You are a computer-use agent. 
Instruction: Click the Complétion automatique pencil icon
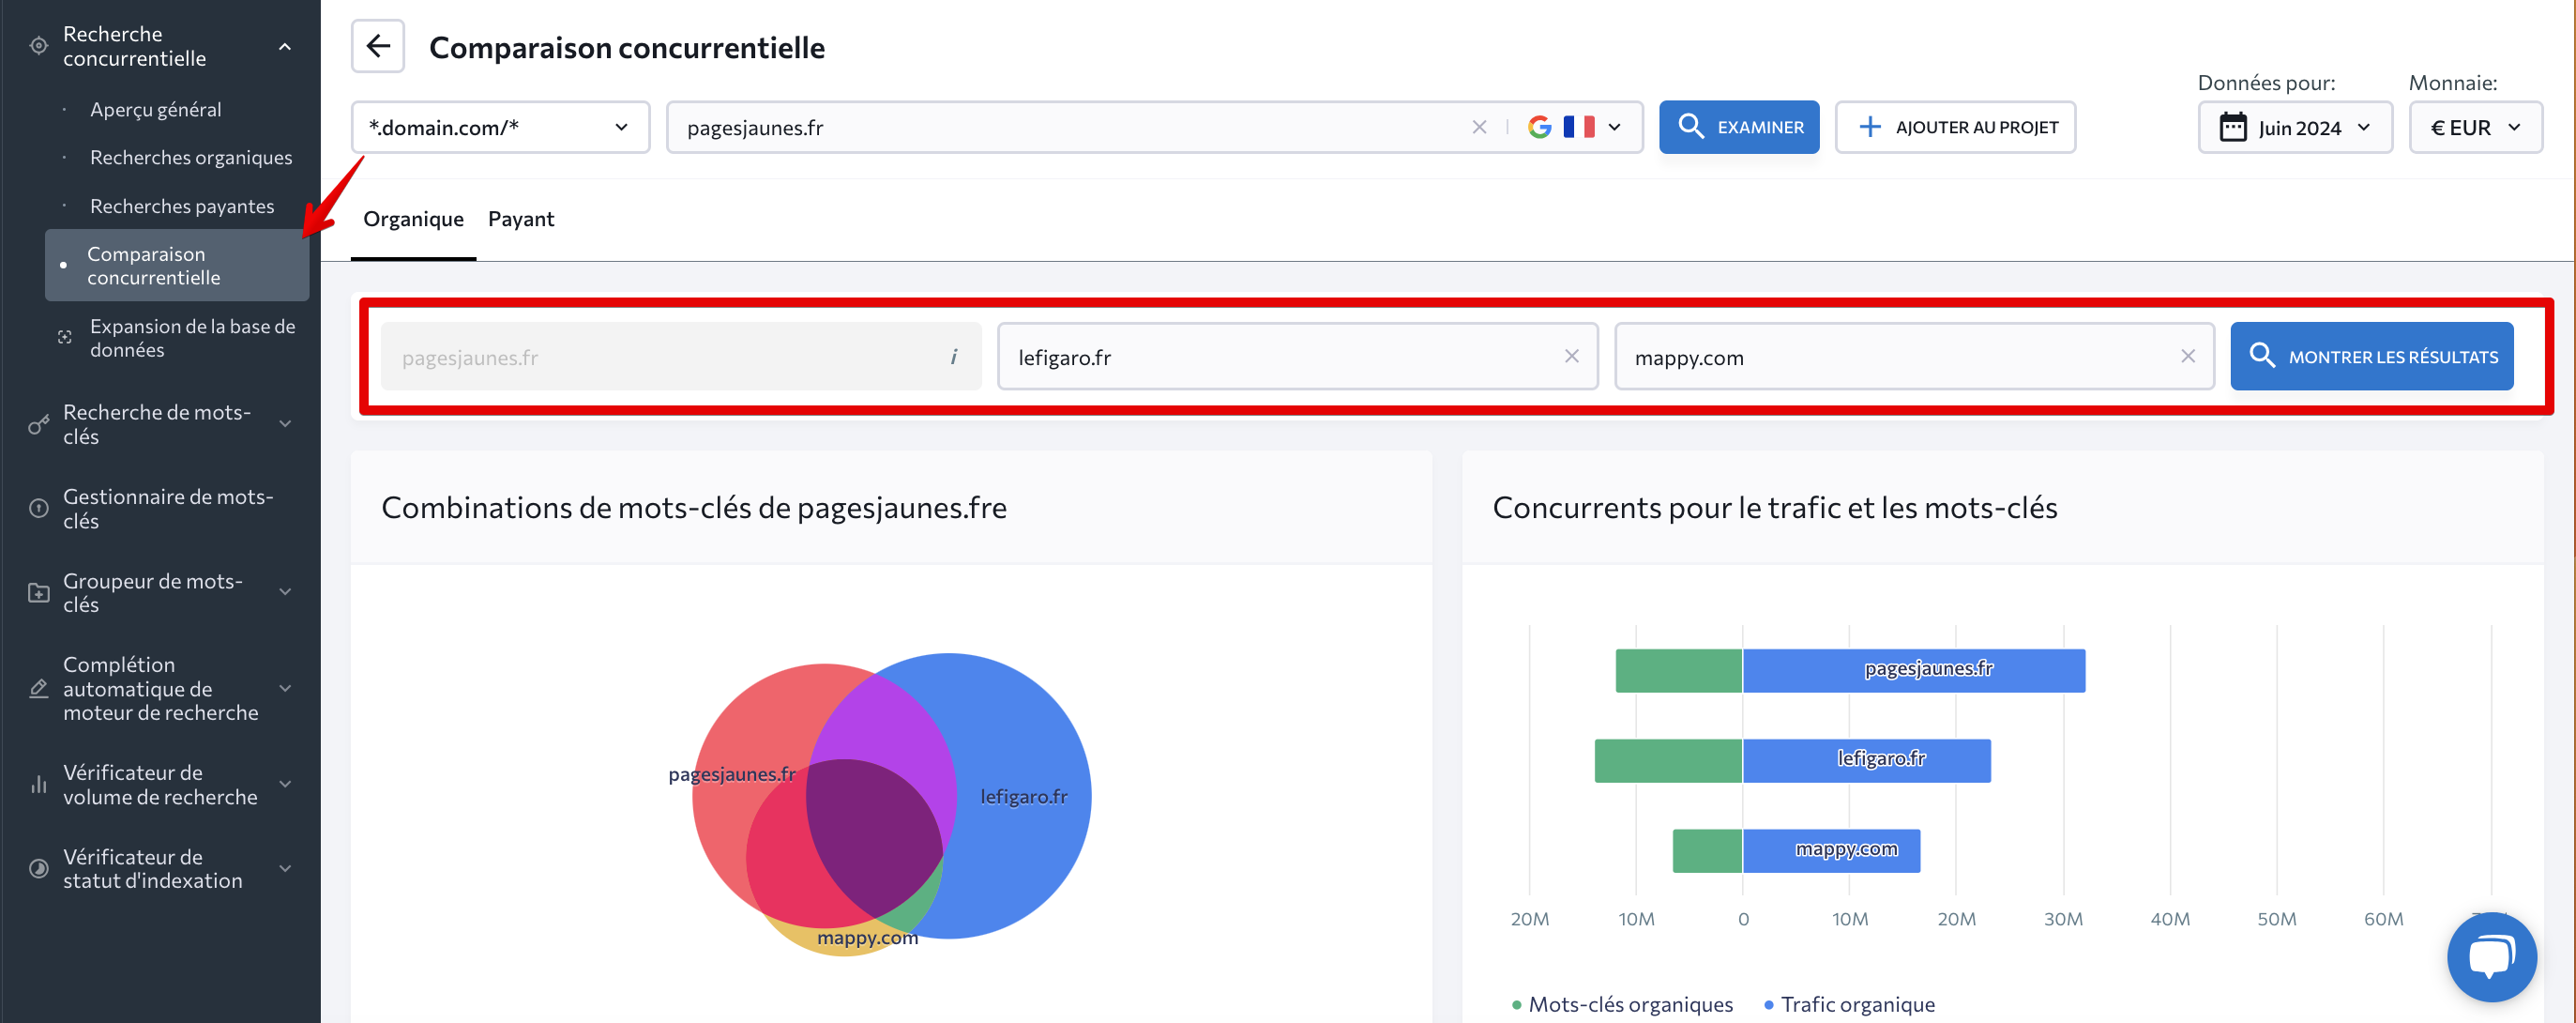39,688
